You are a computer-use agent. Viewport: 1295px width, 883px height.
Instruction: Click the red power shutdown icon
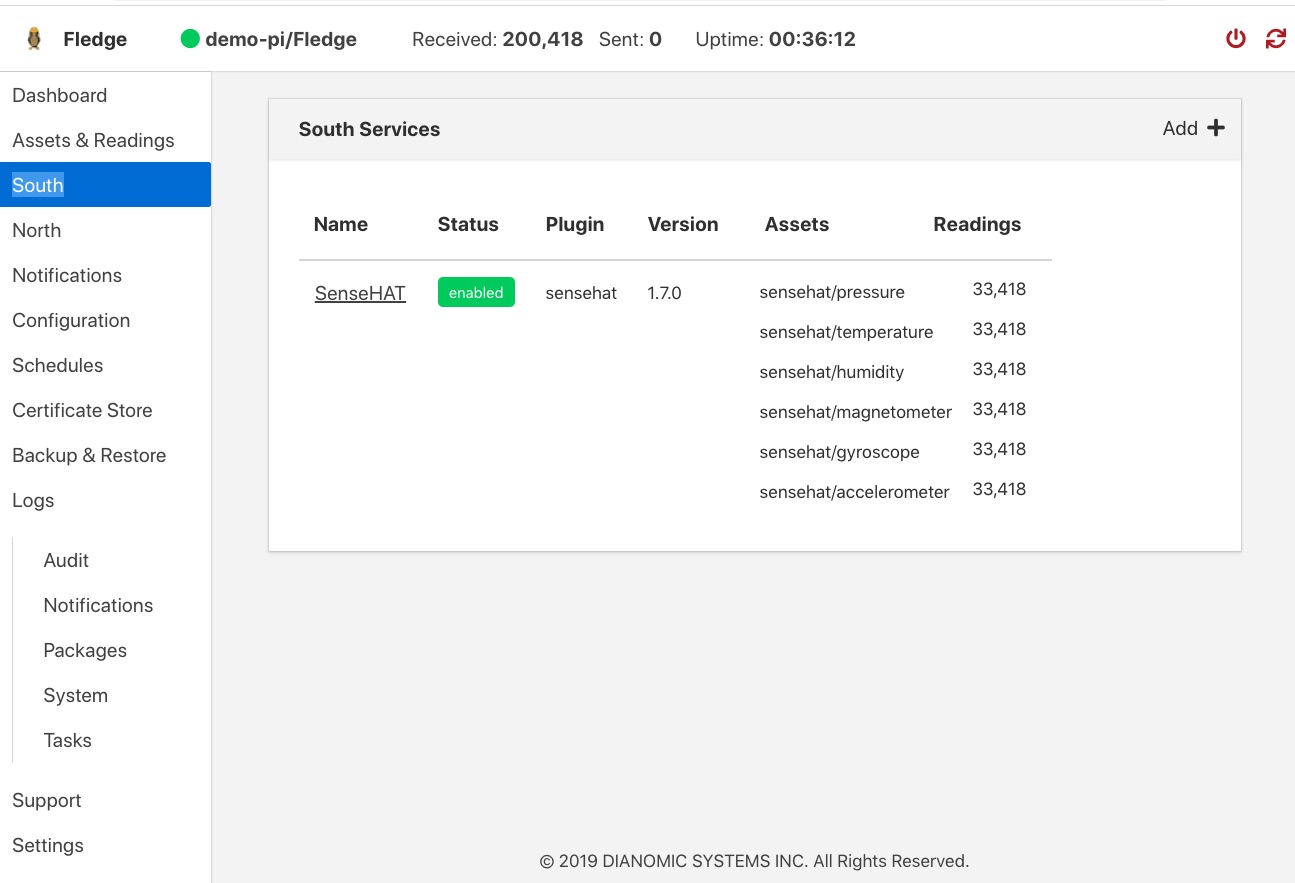pos(1236,39)
